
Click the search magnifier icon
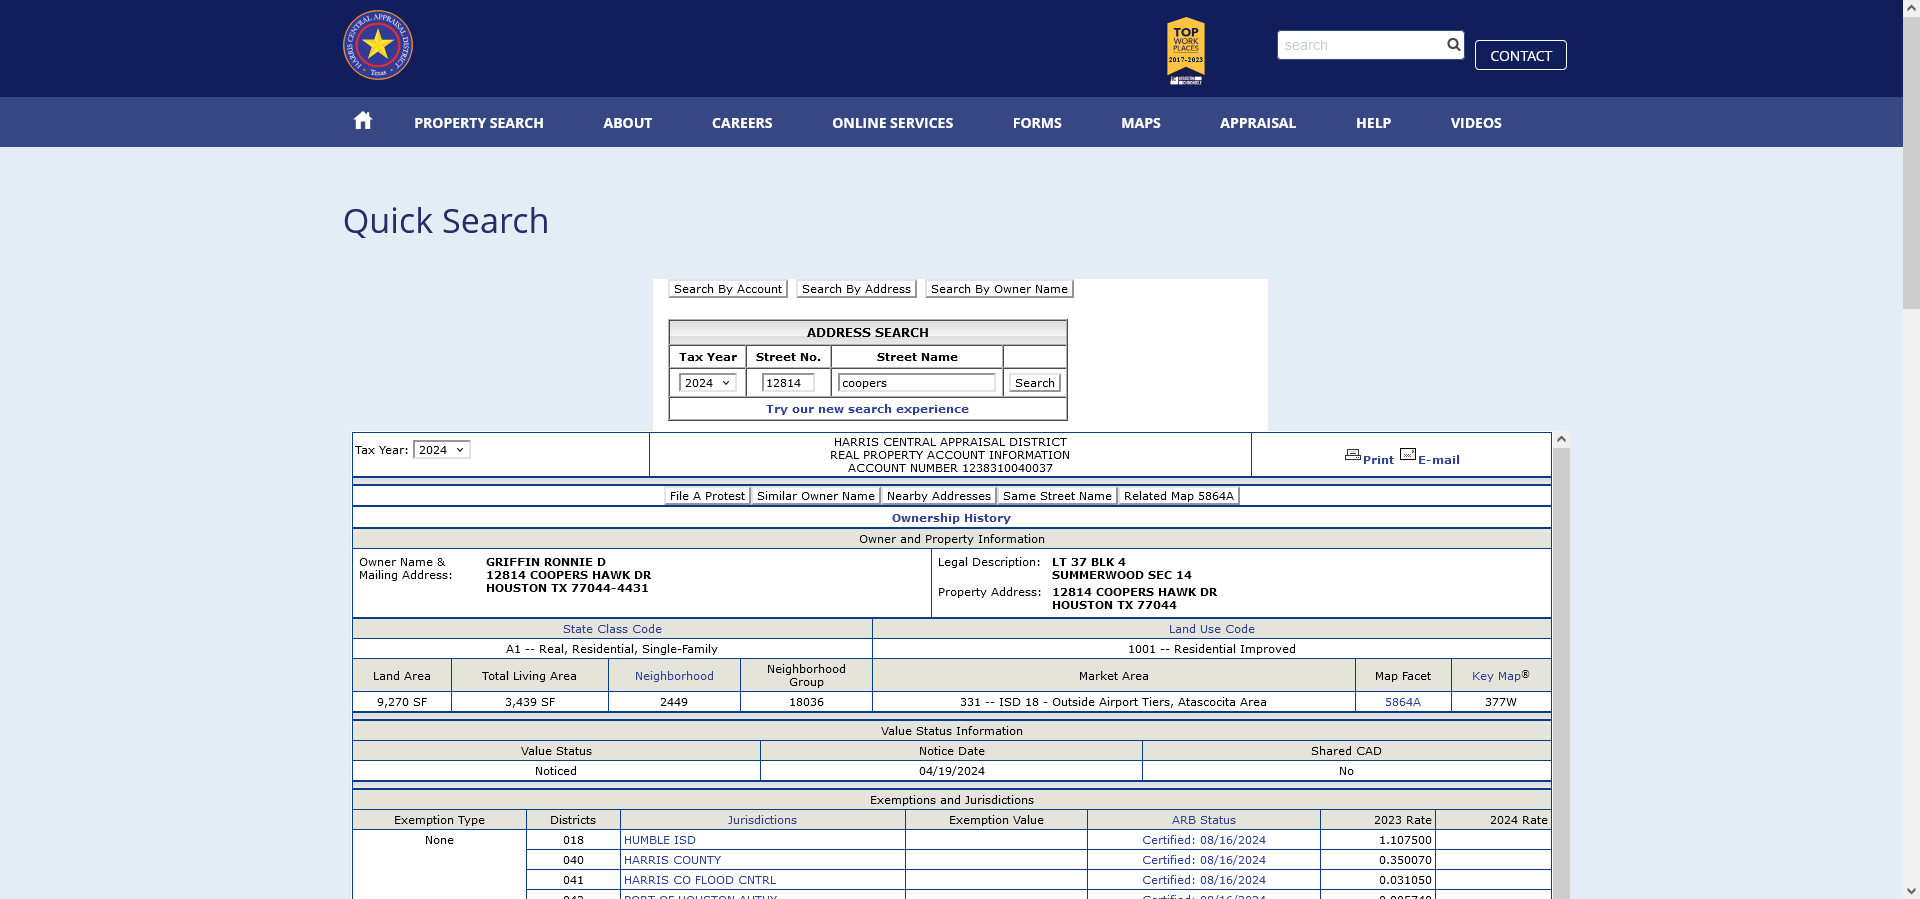pos(1453,45)
